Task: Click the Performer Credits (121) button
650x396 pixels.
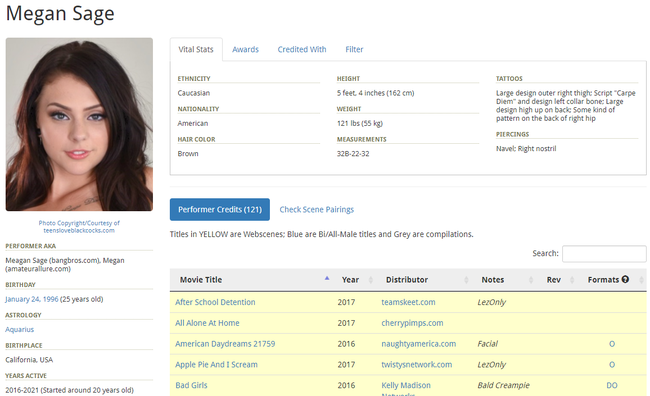Action: [220, 209]
